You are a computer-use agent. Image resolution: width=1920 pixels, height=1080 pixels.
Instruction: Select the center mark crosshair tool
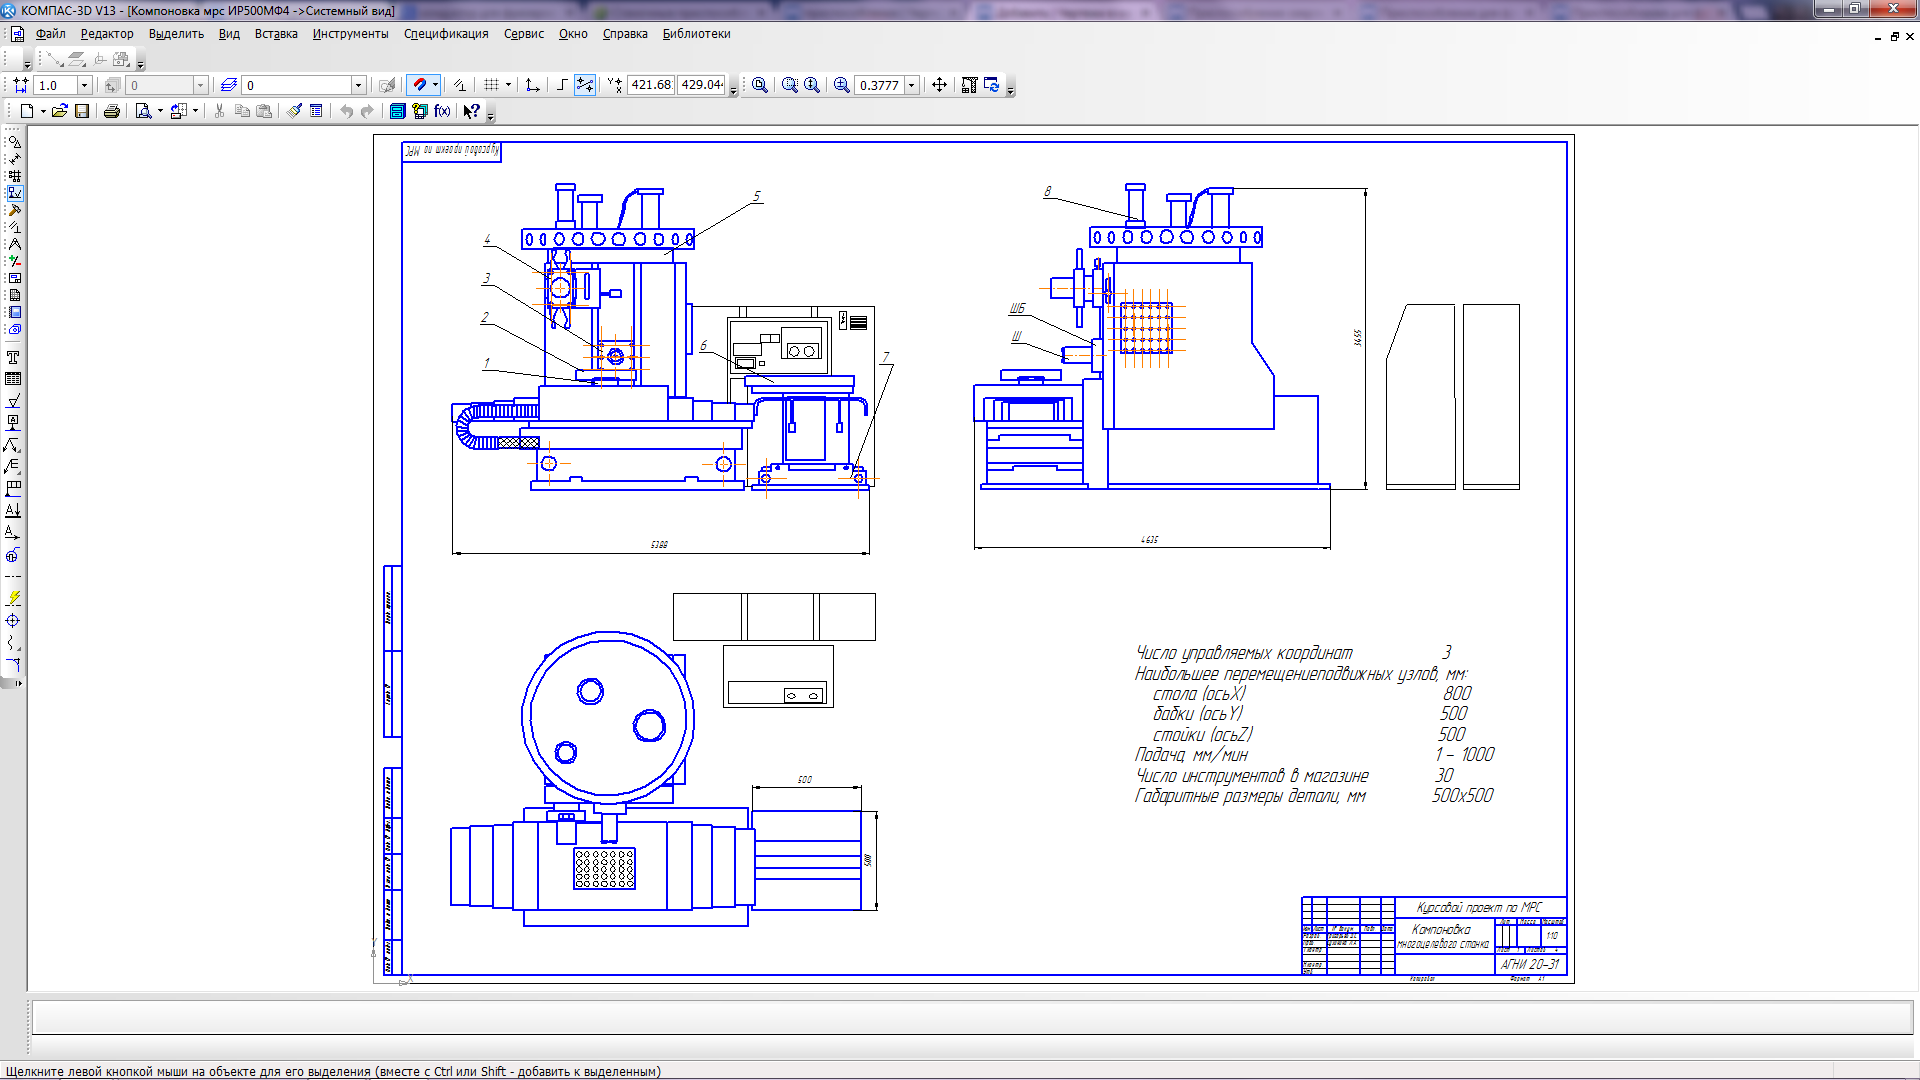[x=13, y=620]
